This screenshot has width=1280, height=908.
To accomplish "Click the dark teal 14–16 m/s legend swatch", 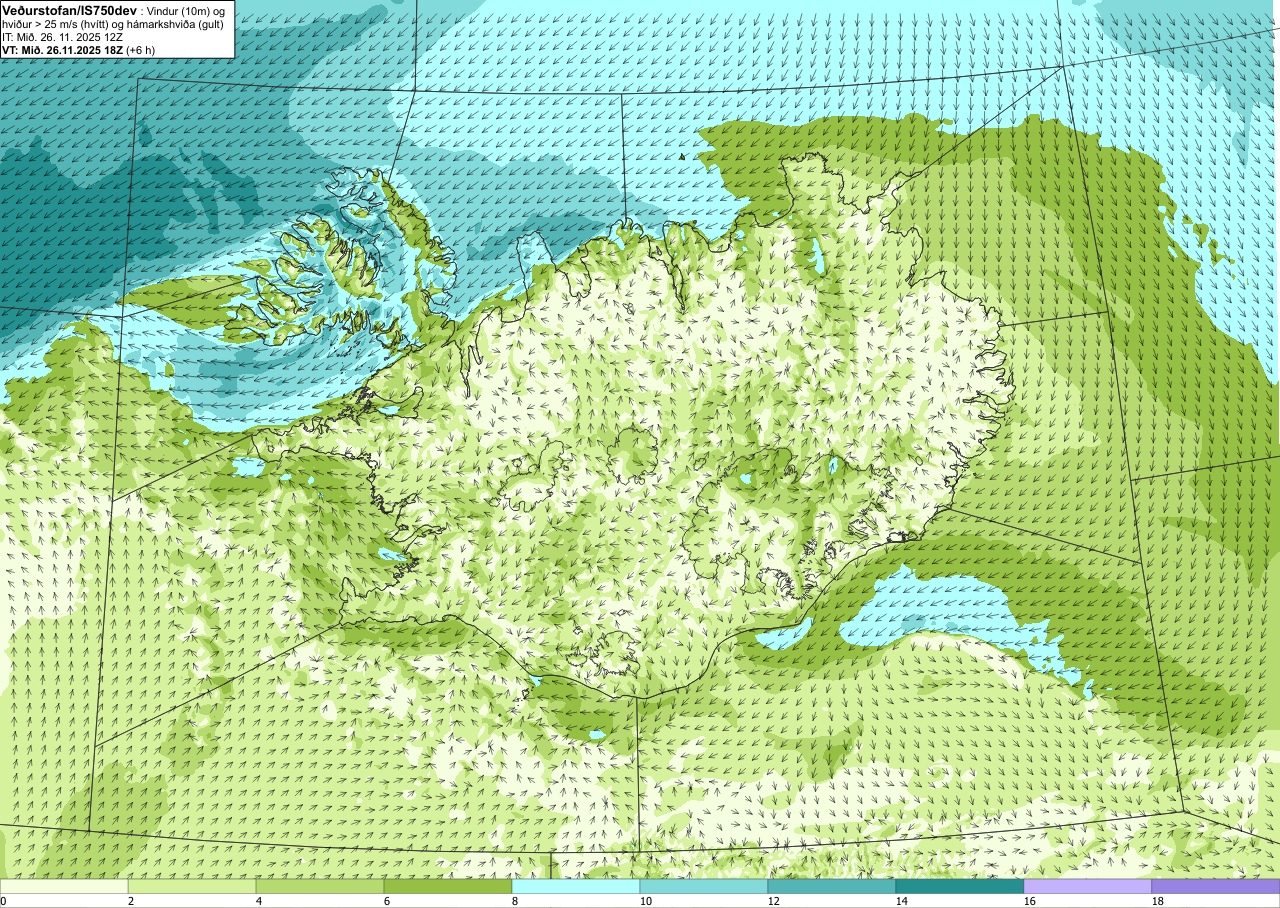I will tap(960, 886).
